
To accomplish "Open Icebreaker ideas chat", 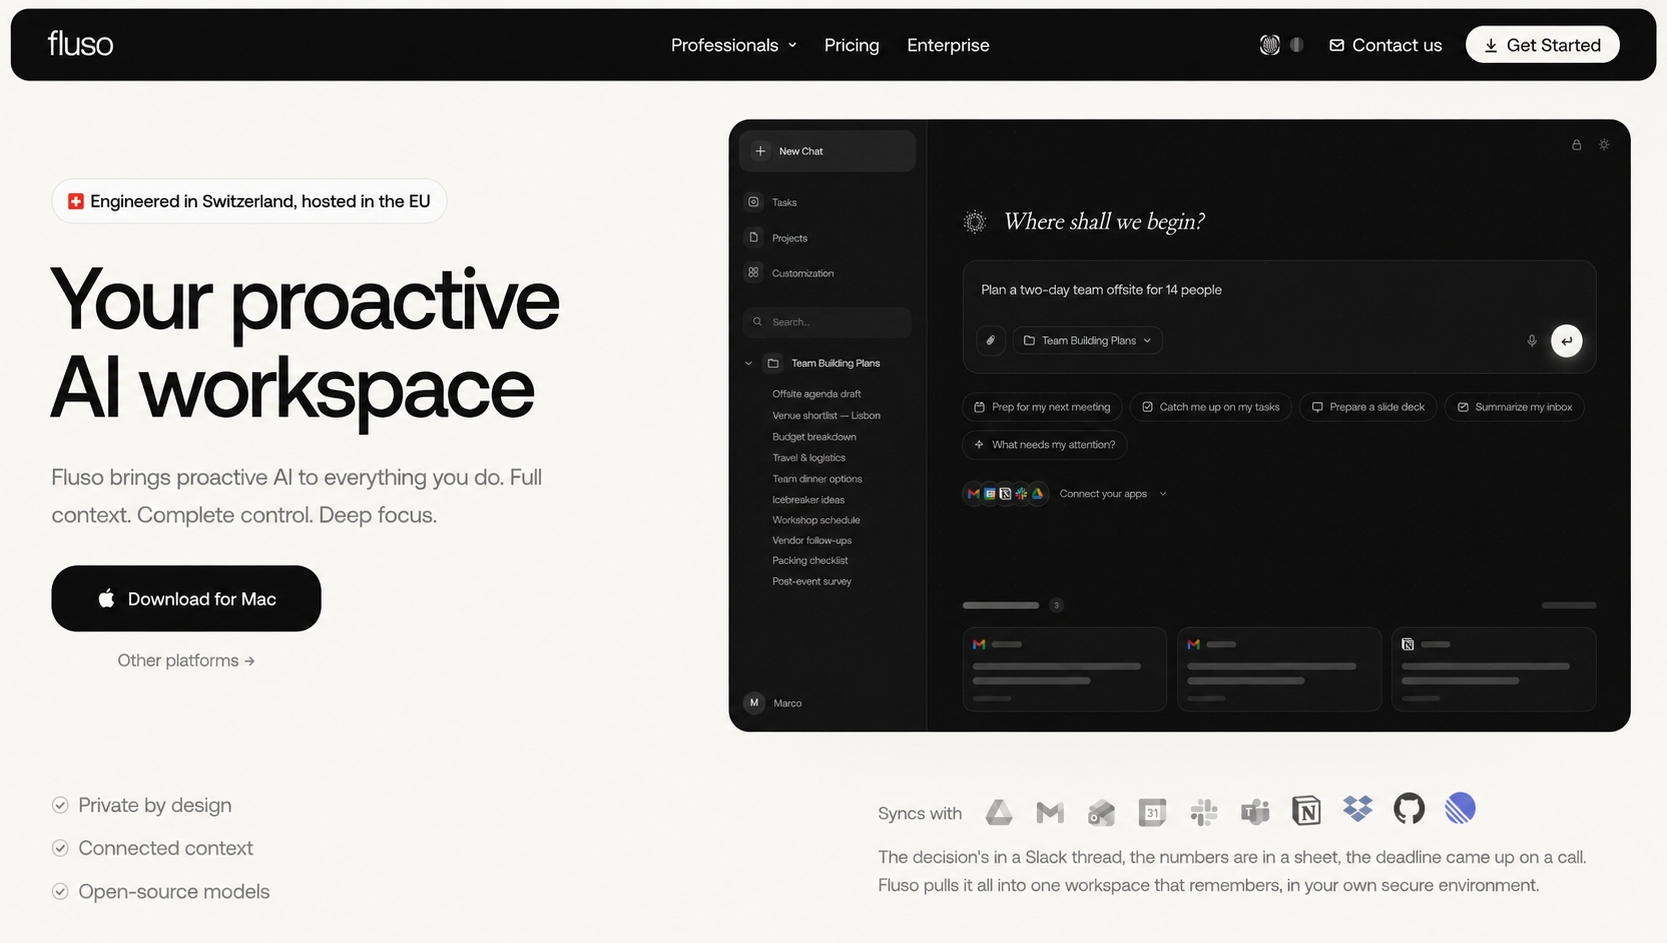I will [808, 500].
